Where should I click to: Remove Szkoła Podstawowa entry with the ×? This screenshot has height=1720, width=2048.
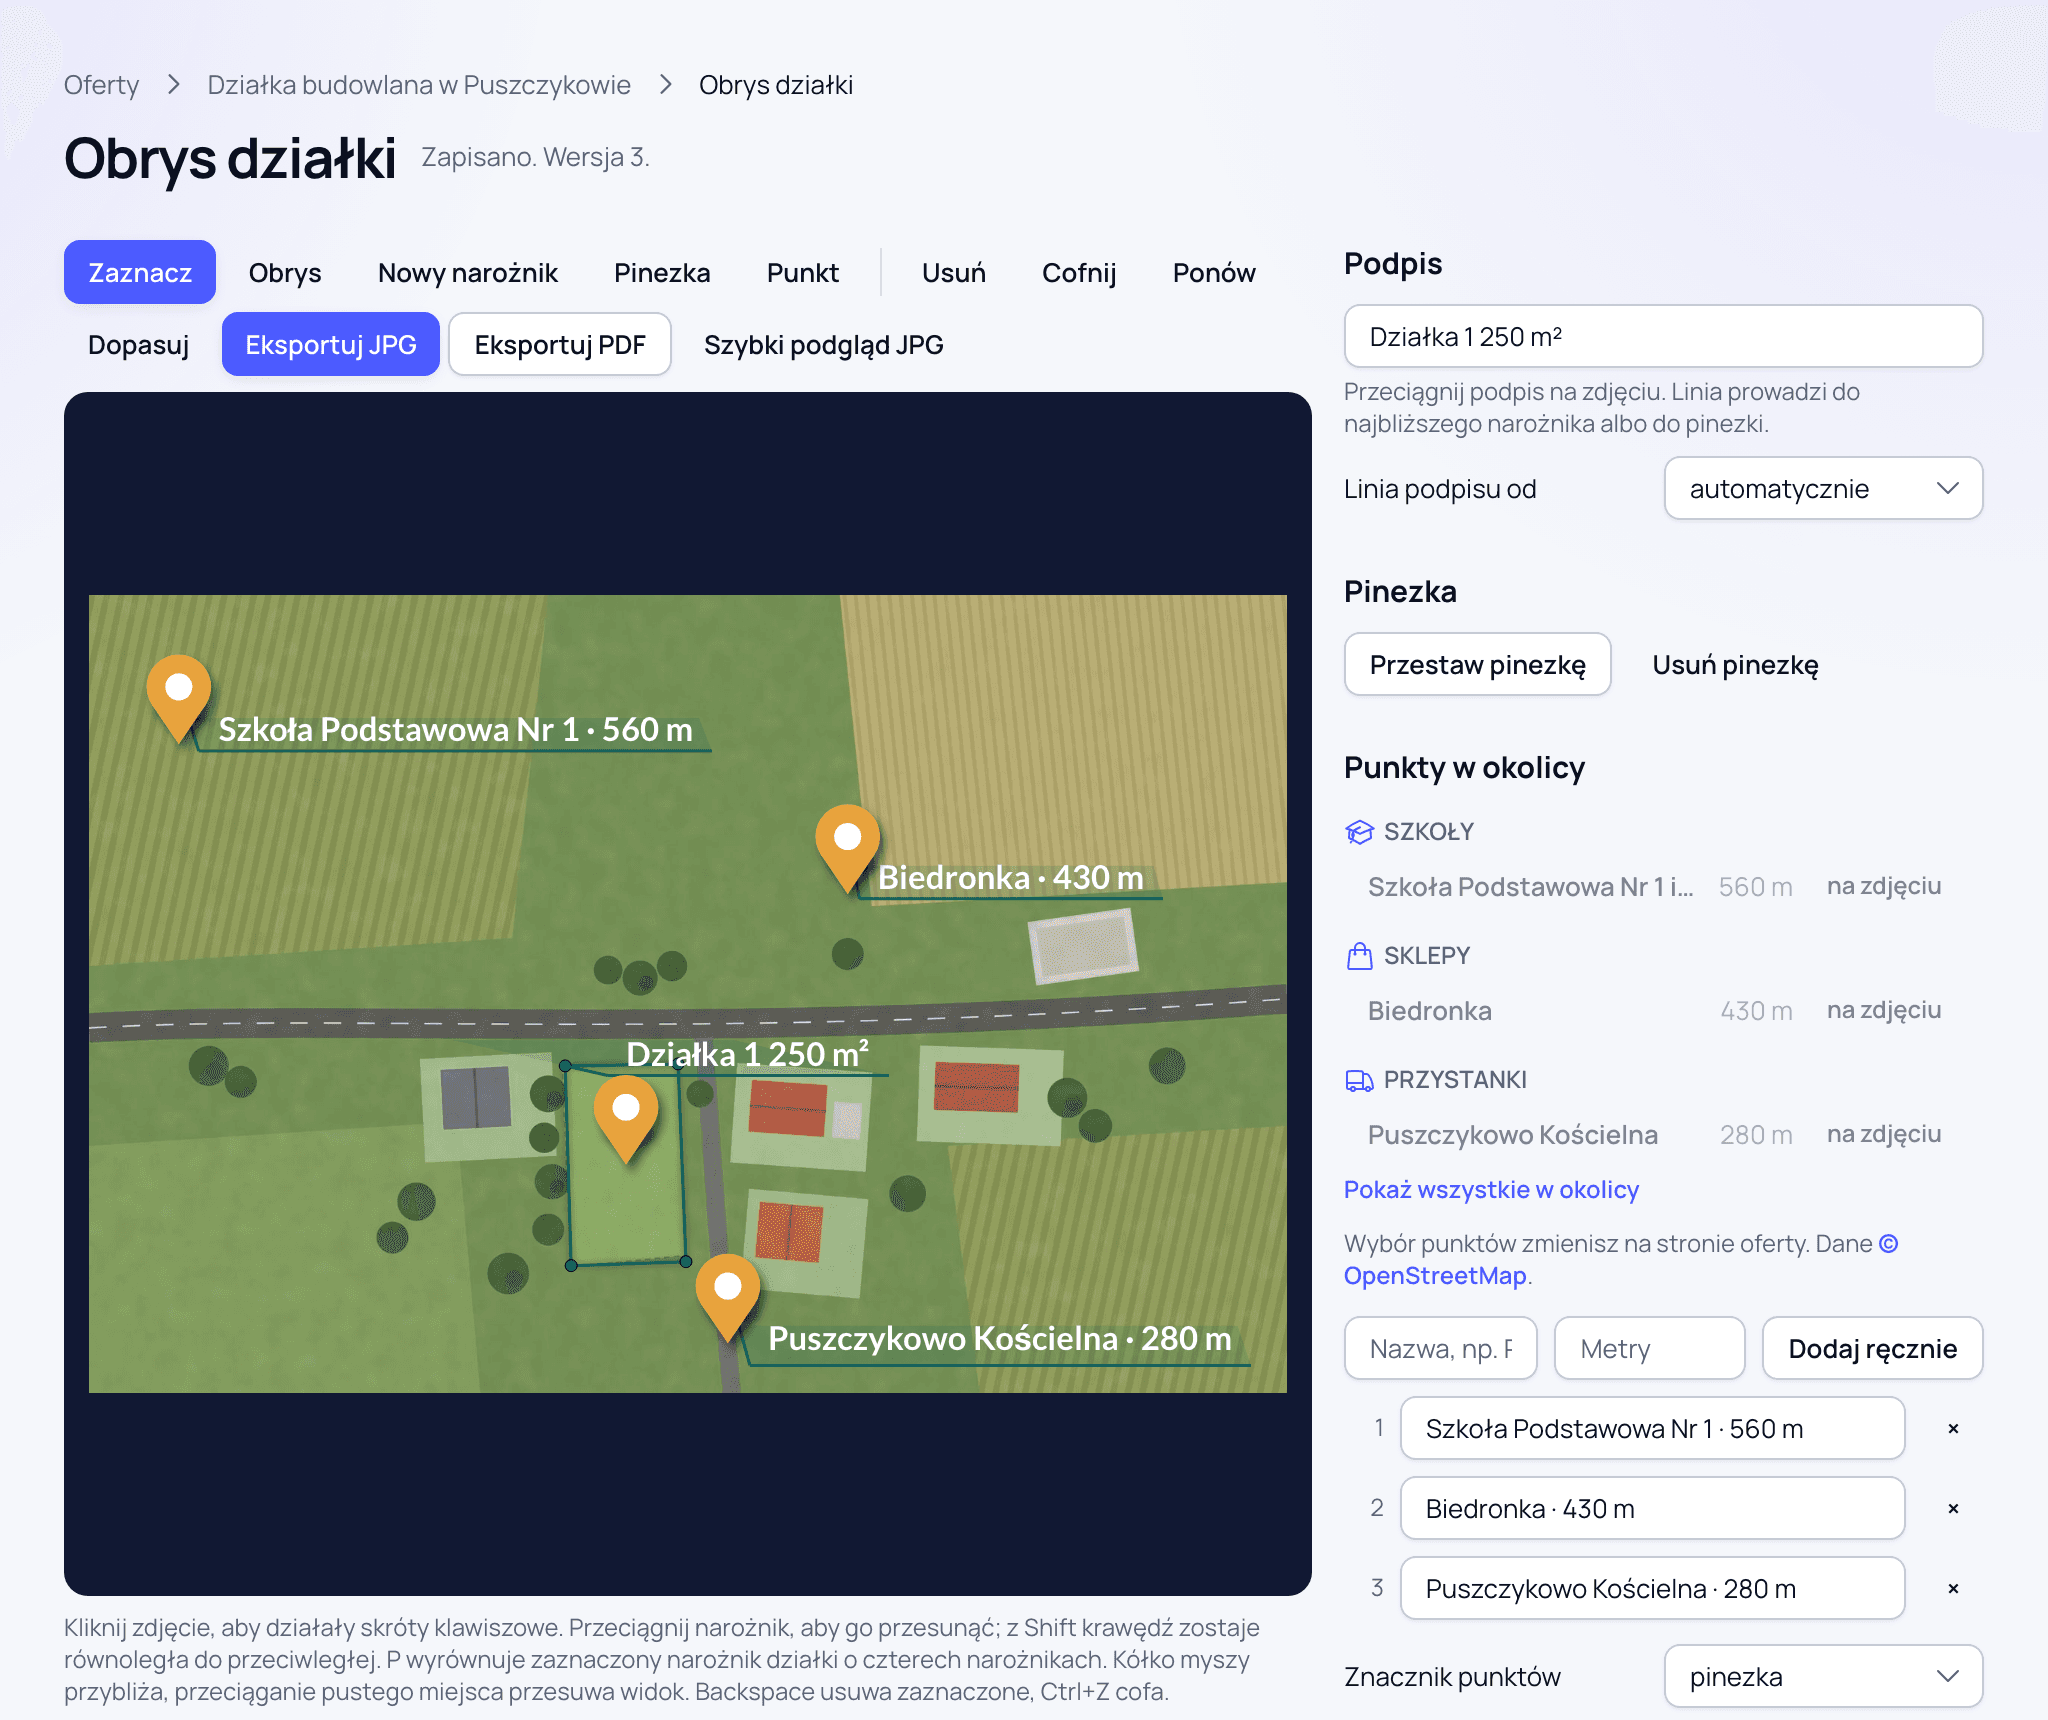click(x=1953, y=1429)
